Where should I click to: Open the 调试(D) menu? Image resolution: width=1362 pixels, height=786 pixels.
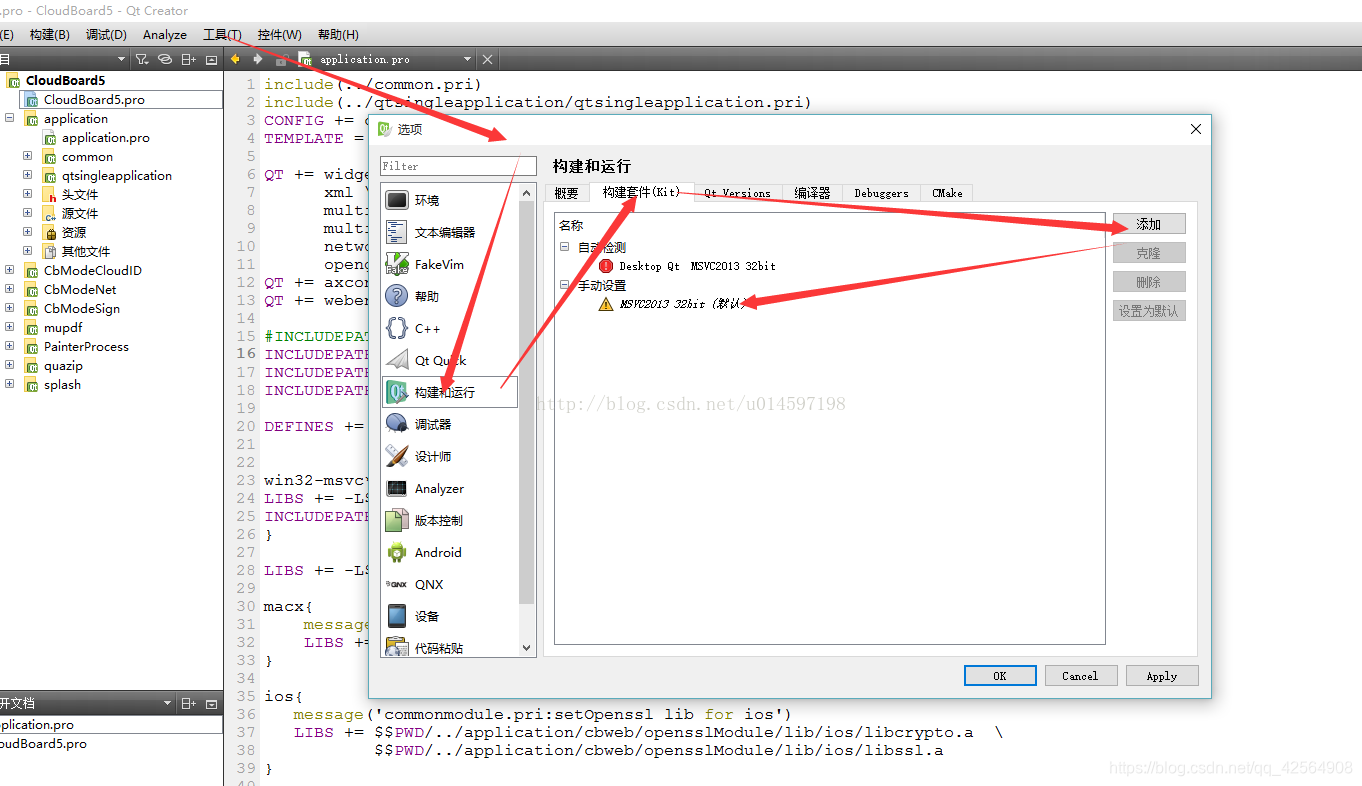[x=107, y=35]
